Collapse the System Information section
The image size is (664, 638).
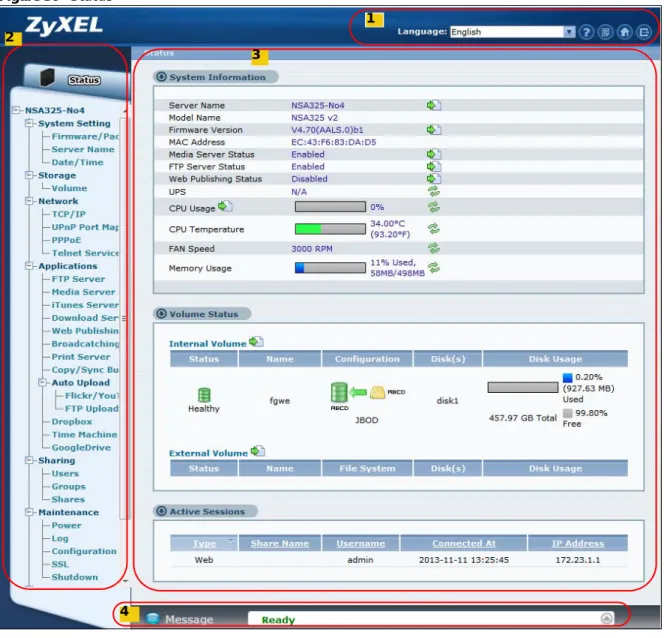point(161,77)
